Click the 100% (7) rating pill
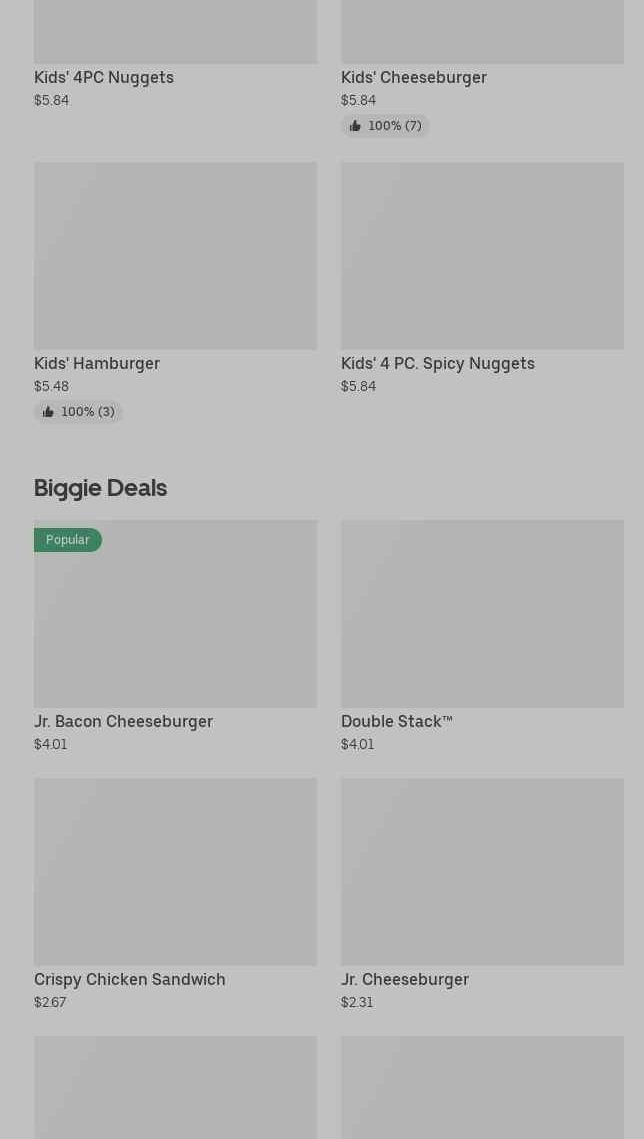 386,126
